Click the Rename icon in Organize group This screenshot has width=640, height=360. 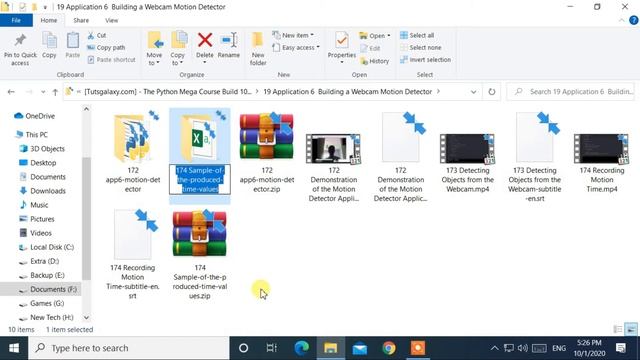coord(229,40)
